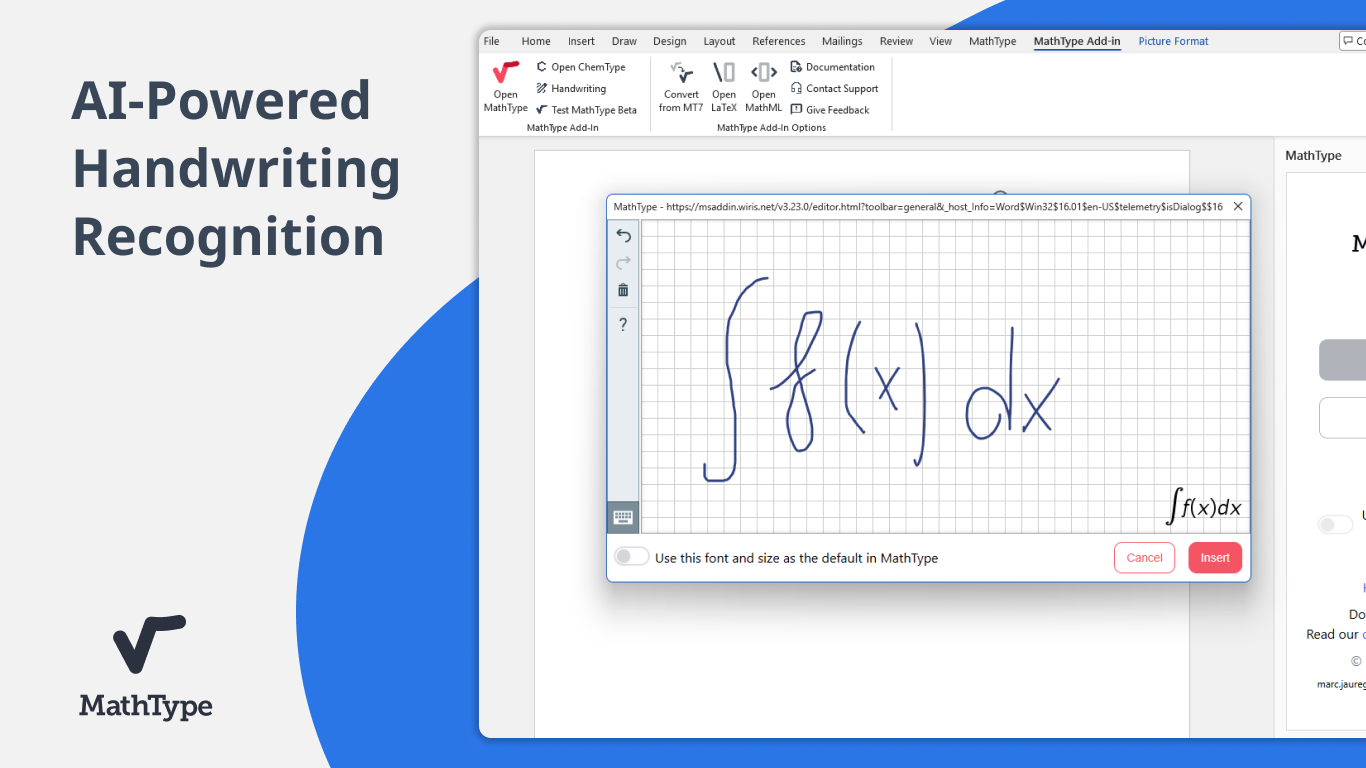Switch to keyboard input mode icon

pyautogui.click(x=623, y=517)
